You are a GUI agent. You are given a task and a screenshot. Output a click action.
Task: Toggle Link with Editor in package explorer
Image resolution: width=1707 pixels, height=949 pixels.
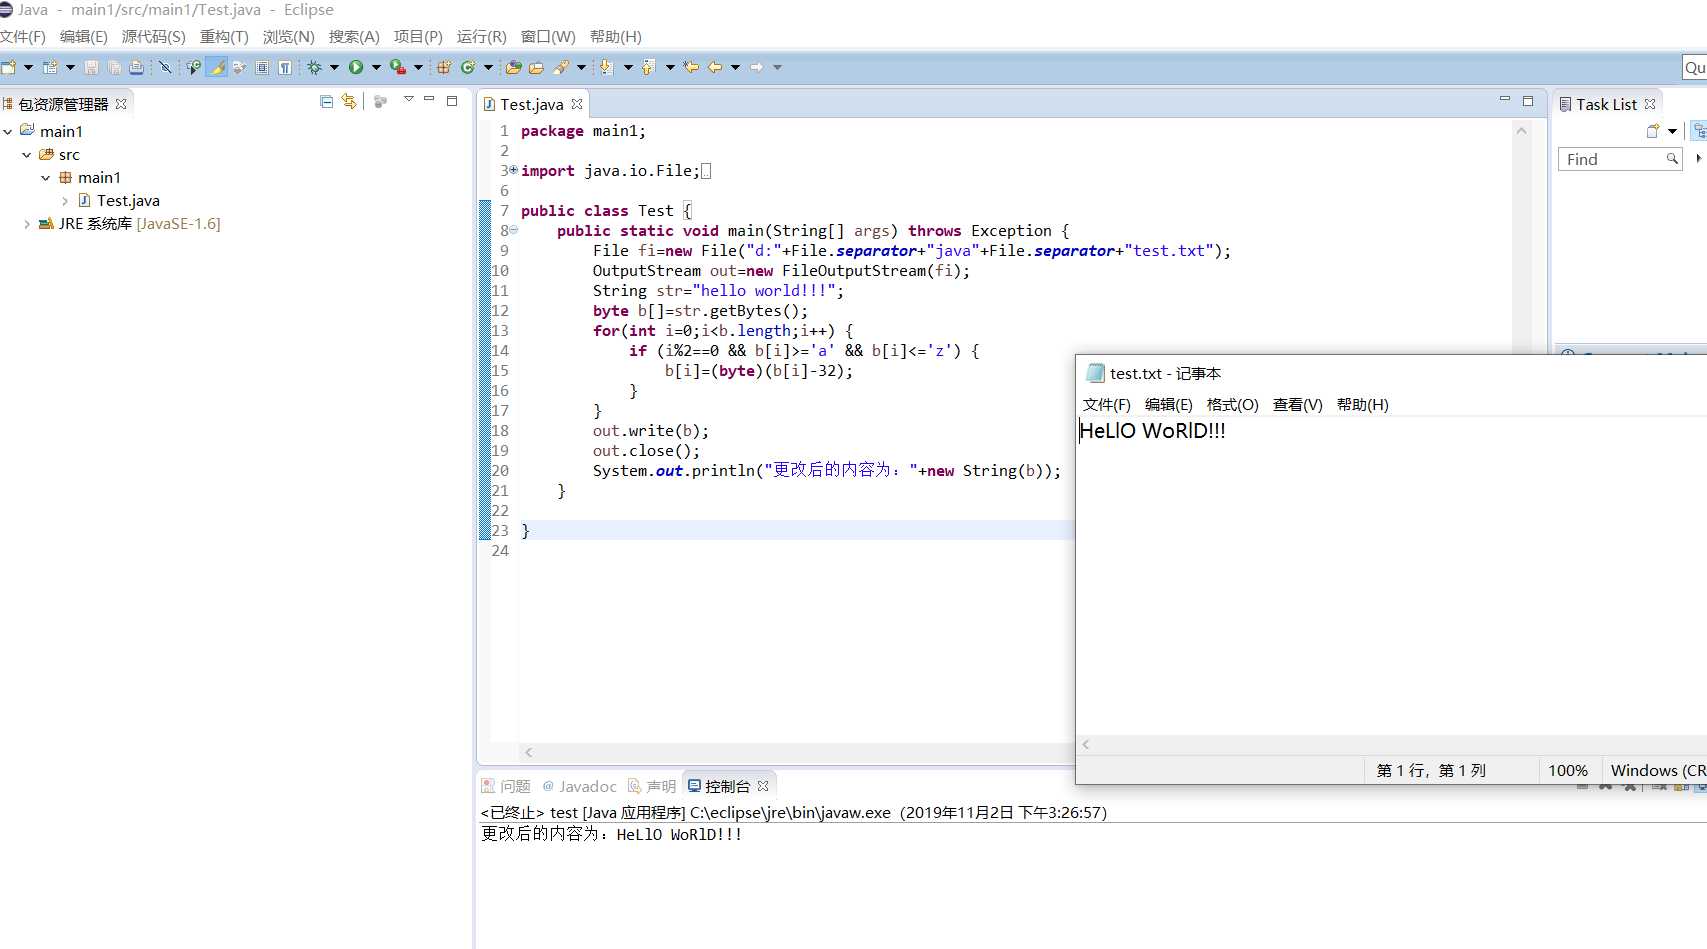point(349,101)
